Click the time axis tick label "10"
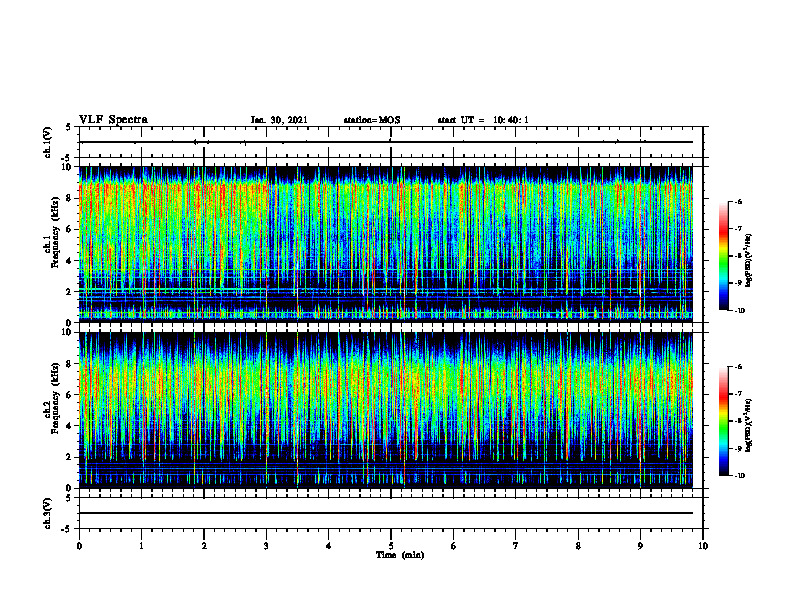The height and width of the screenshot is (612, 792). pos(703,546)
